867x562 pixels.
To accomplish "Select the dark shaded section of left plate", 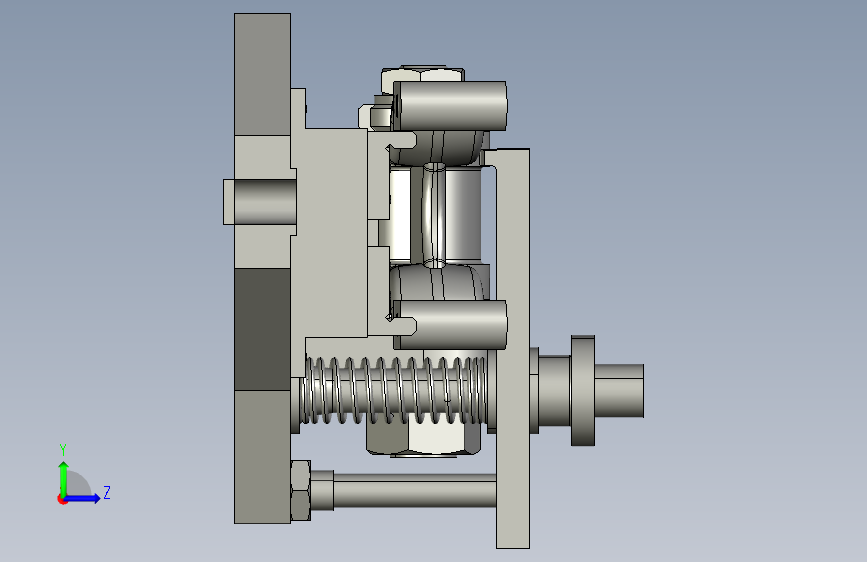I will (x=262, y=329).
